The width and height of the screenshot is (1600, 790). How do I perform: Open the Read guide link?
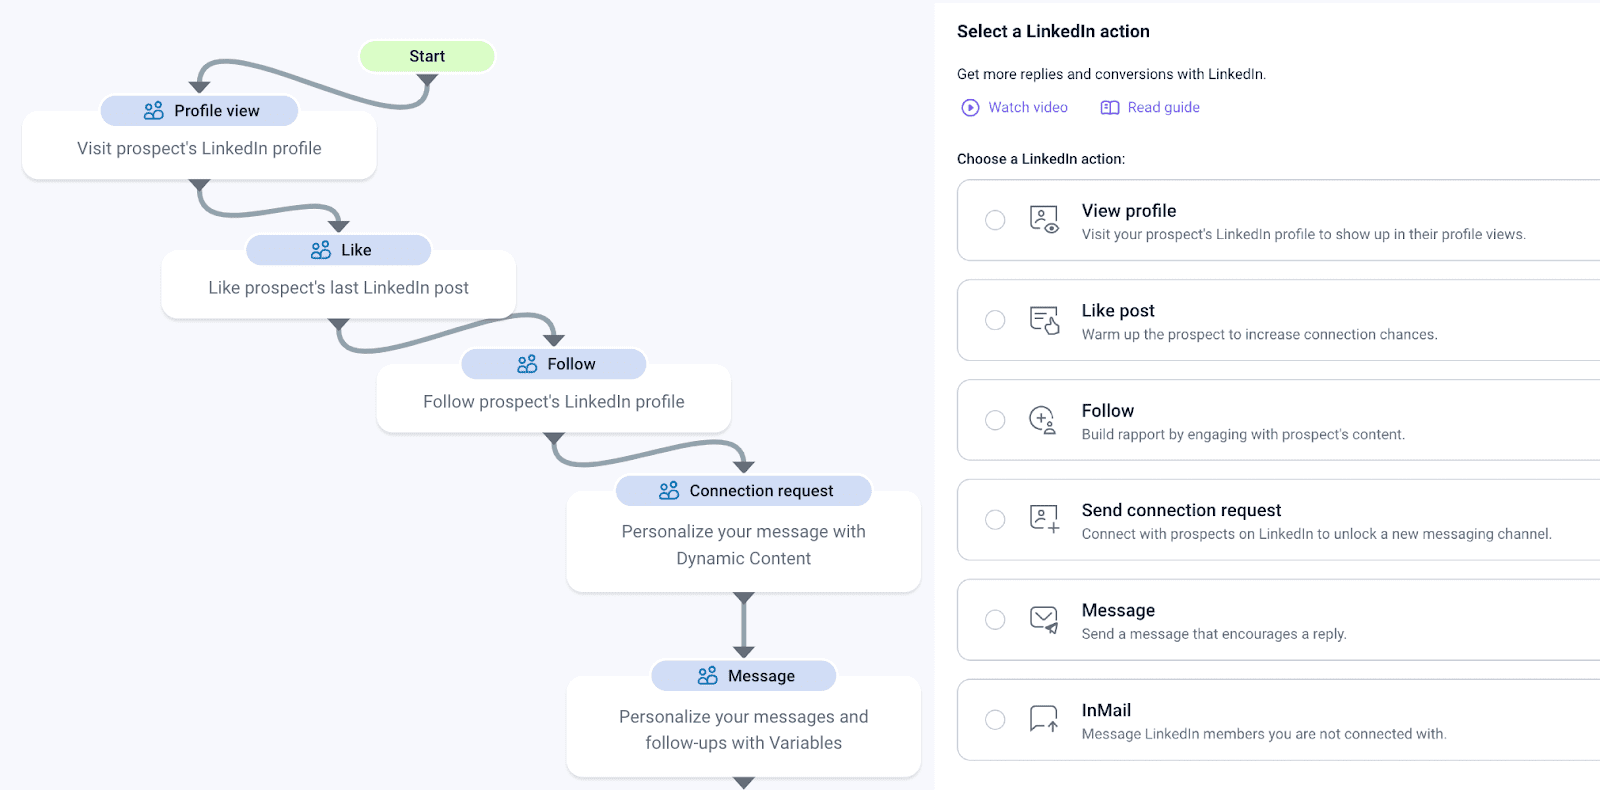click(1163, 108)
